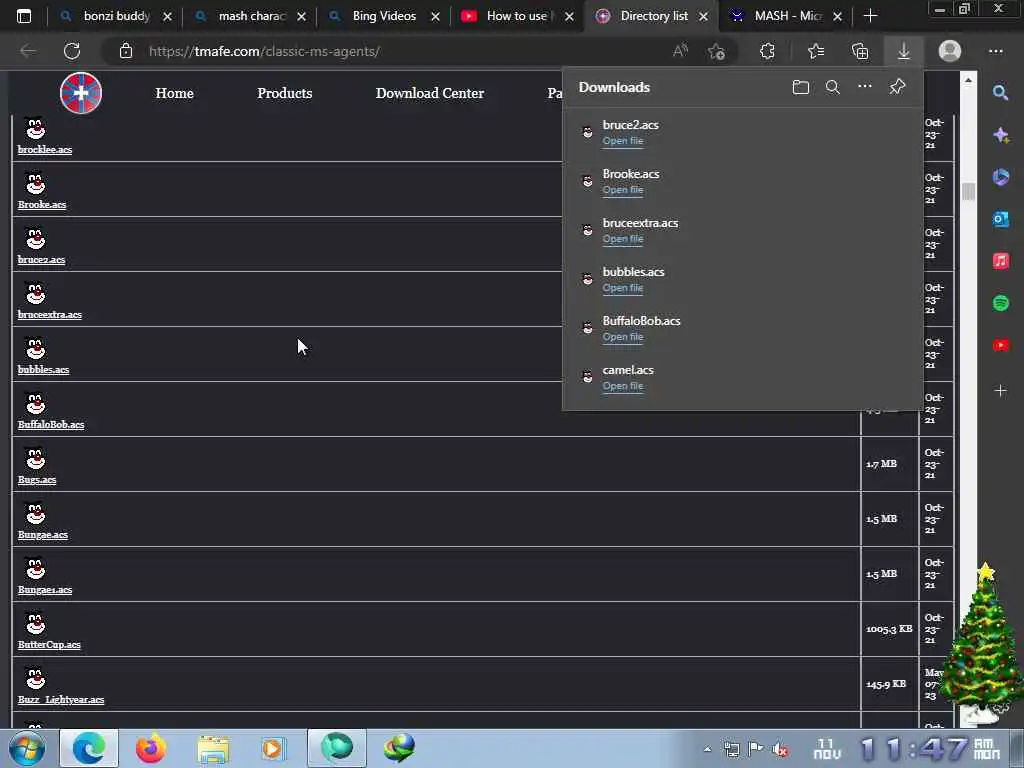This screenshot has height=768, width=1024.
Task: Open the Collections icon
Action: click(860, 51)
